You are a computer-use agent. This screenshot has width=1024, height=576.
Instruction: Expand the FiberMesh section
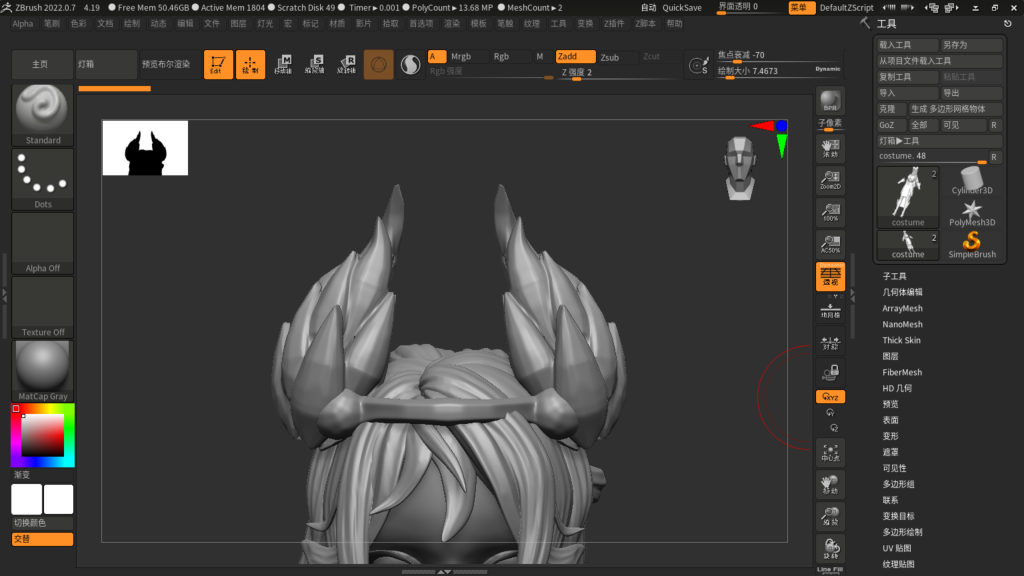click(902, 372)
